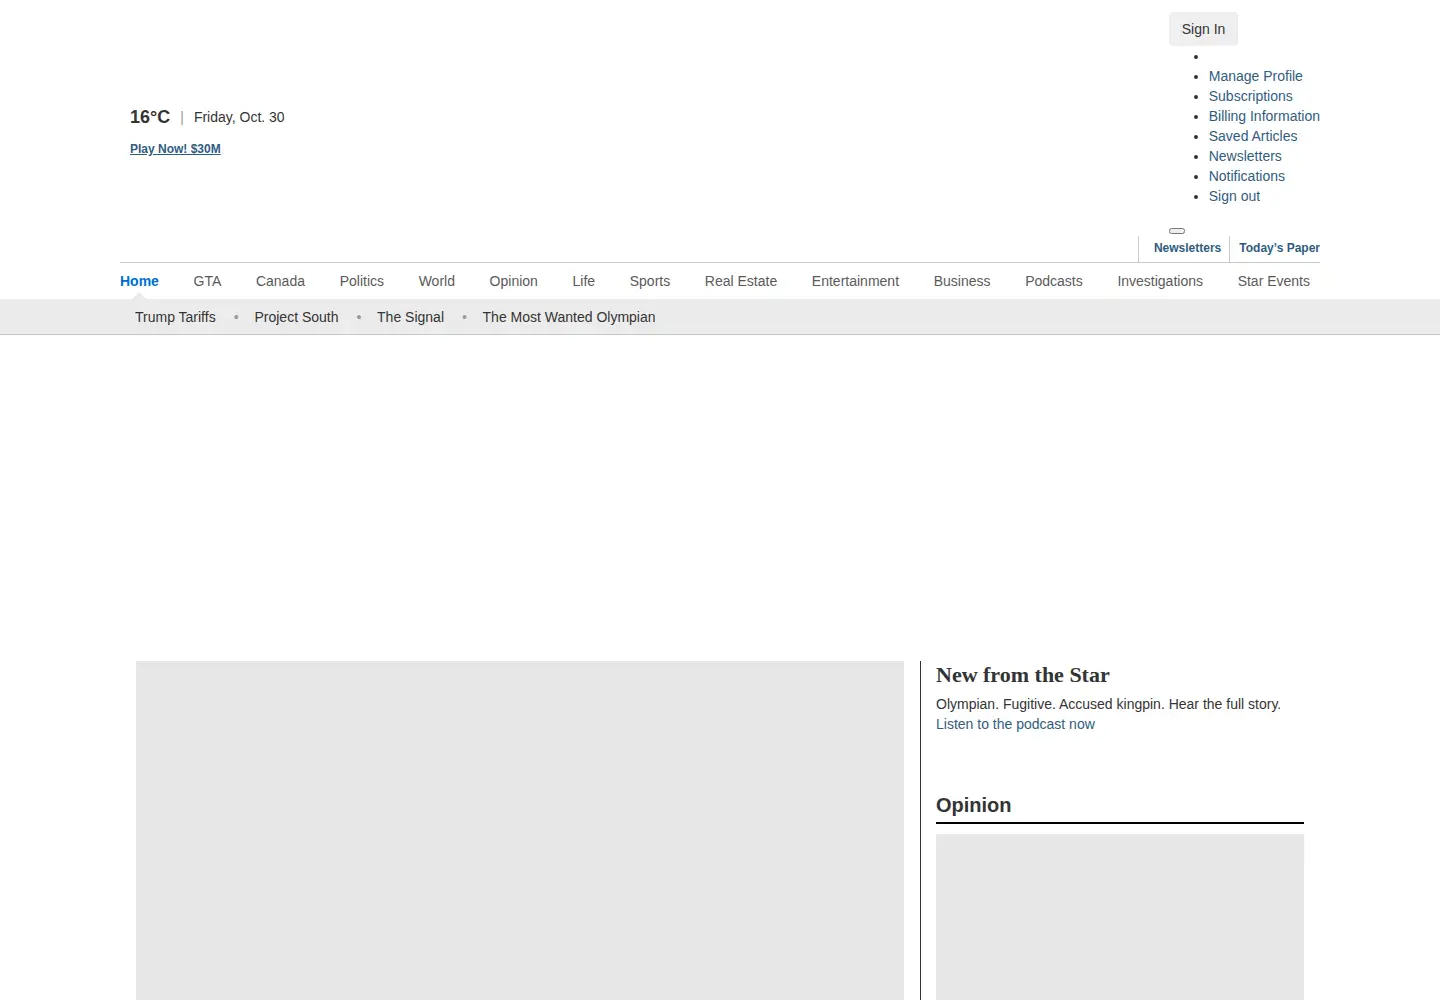
Task: Click the Friday, Oct. 30 date text
Action: click(239, 117)
